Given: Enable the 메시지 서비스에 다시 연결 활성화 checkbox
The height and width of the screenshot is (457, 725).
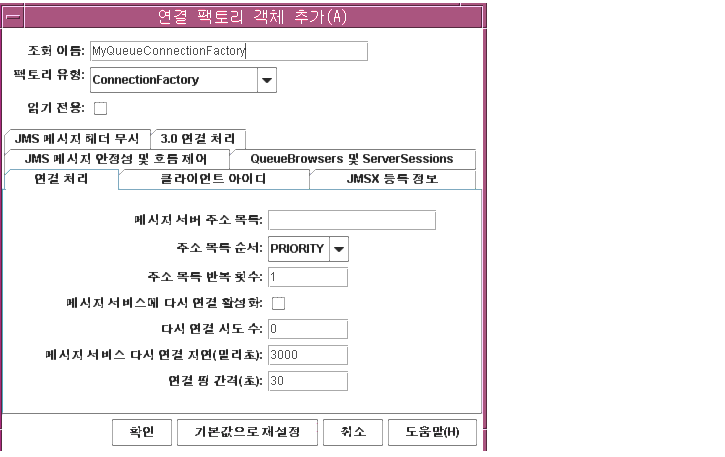Looking at the screenshot, I should (278, 303).
